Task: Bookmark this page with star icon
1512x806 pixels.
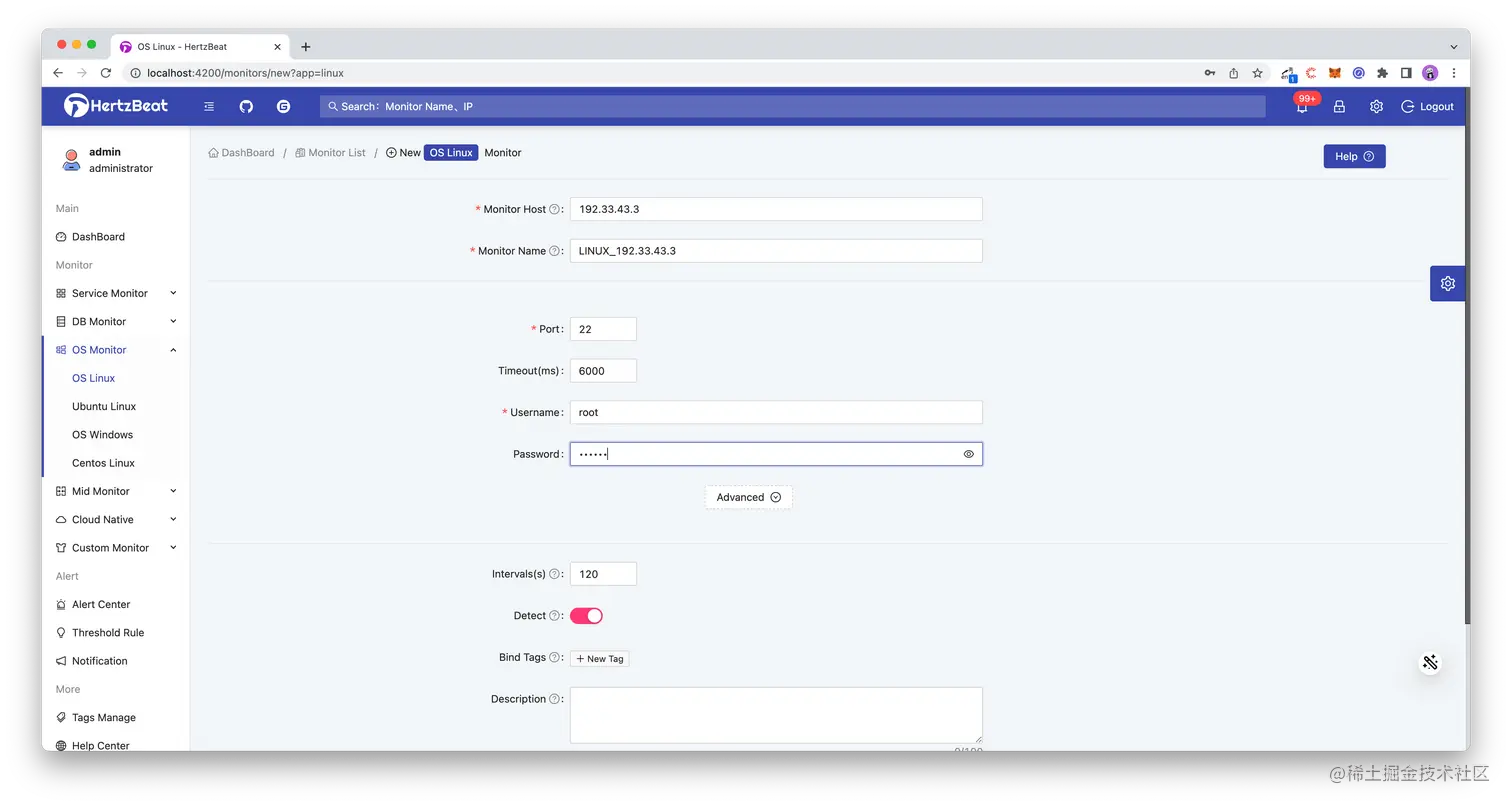Action: pyautogui.click(x=1257, y=73)
